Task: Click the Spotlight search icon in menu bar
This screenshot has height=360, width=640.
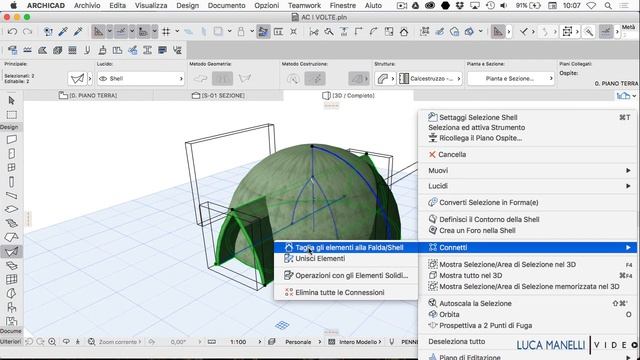Action: (608, 6)
